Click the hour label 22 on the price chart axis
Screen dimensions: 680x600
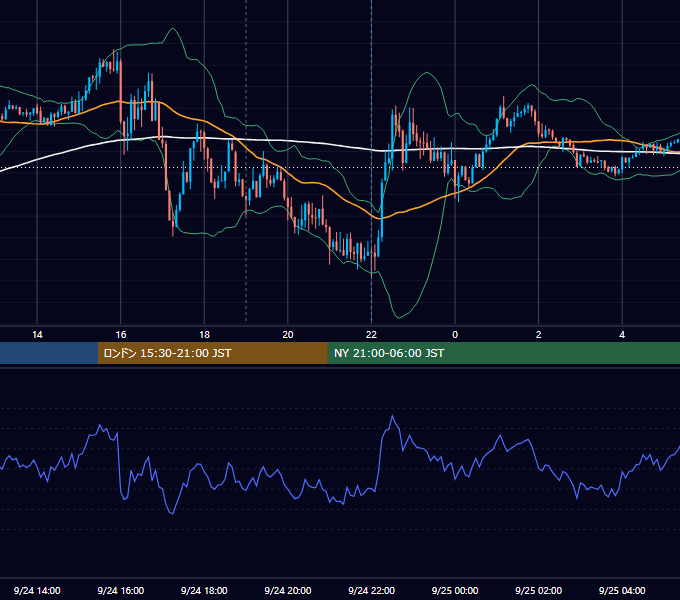tap(372, 335)
